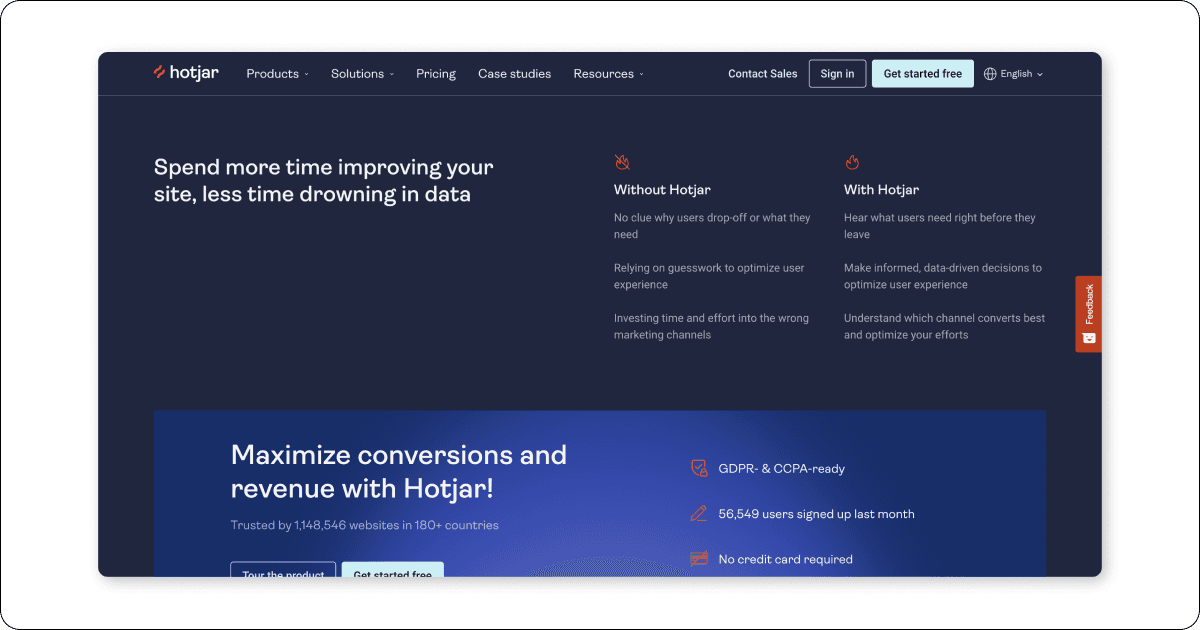The image size is (1200, 630).
Task: Click 'Investing time and effort into the wrong' text
Action: [711, 326]
